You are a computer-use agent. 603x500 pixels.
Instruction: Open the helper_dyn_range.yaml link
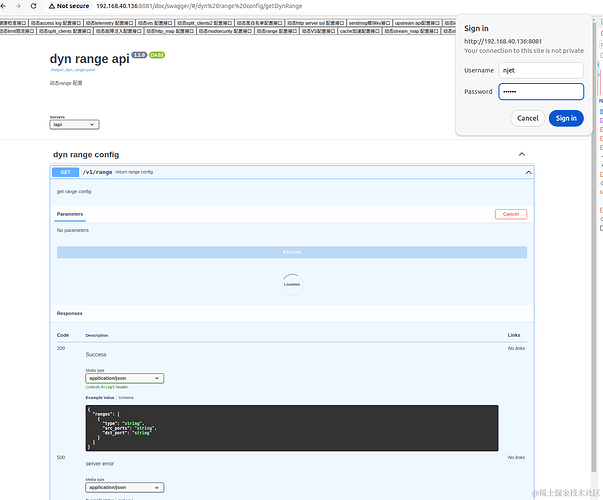(x=72, y=71)
